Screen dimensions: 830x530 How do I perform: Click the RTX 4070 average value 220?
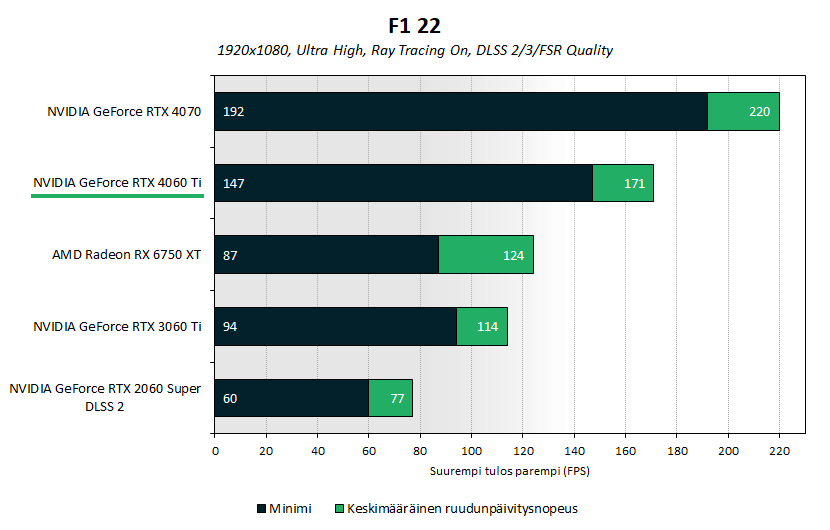pos(759,112)
